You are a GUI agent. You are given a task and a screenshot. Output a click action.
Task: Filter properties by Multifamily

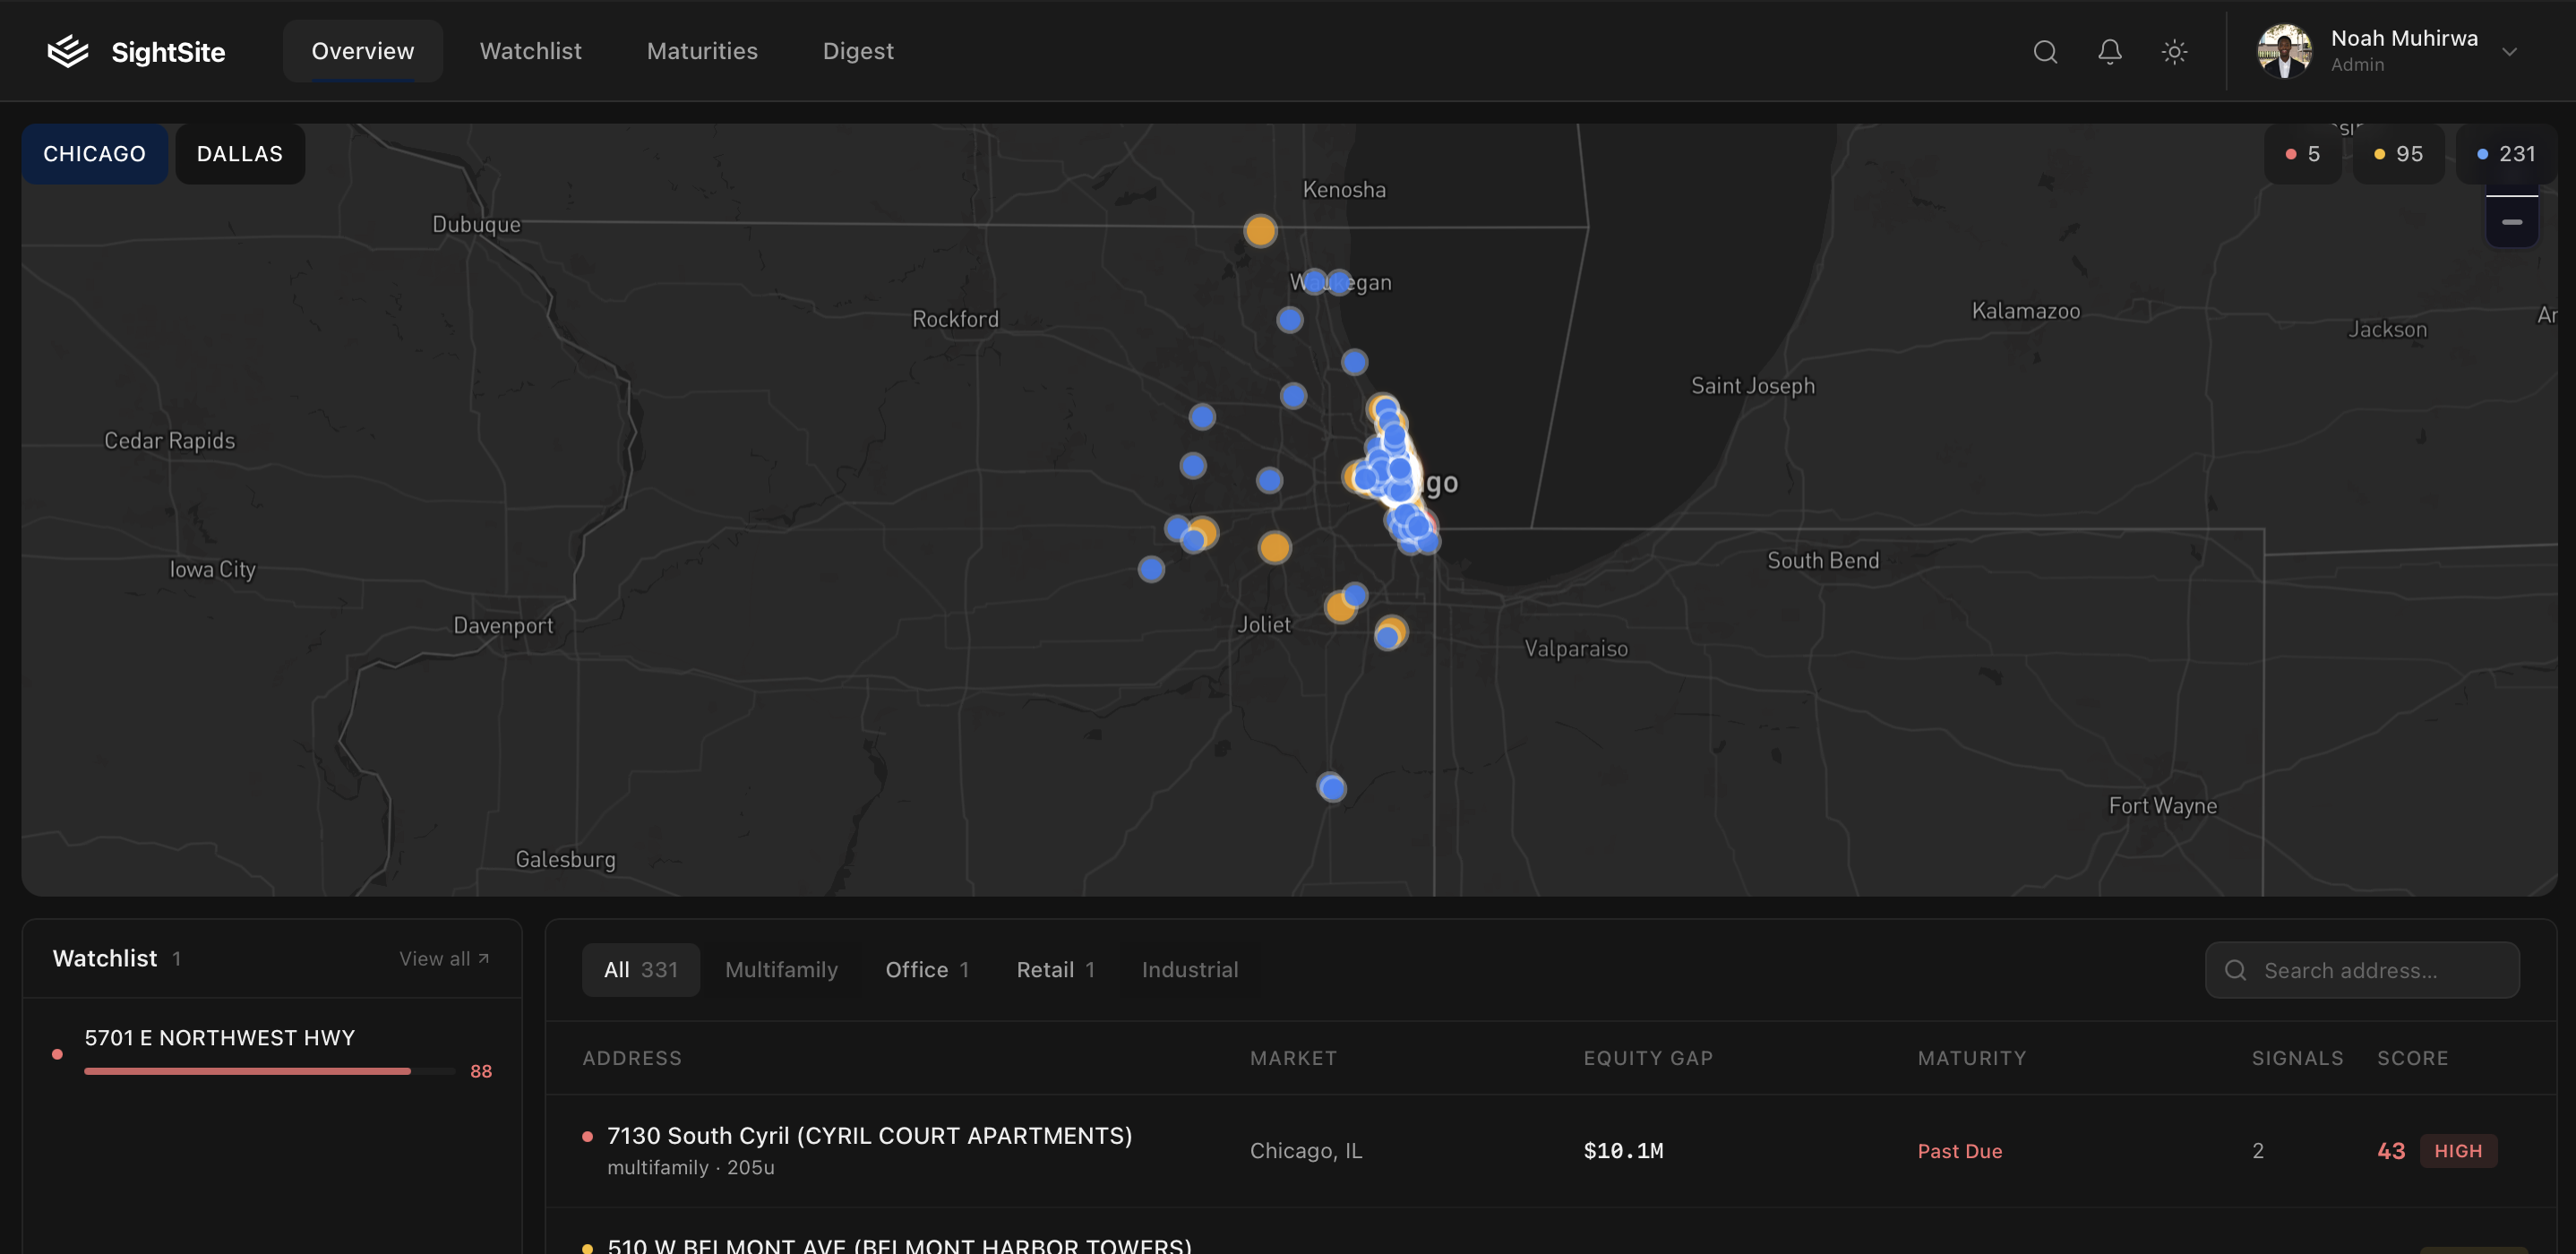click(x=782, y=969)
